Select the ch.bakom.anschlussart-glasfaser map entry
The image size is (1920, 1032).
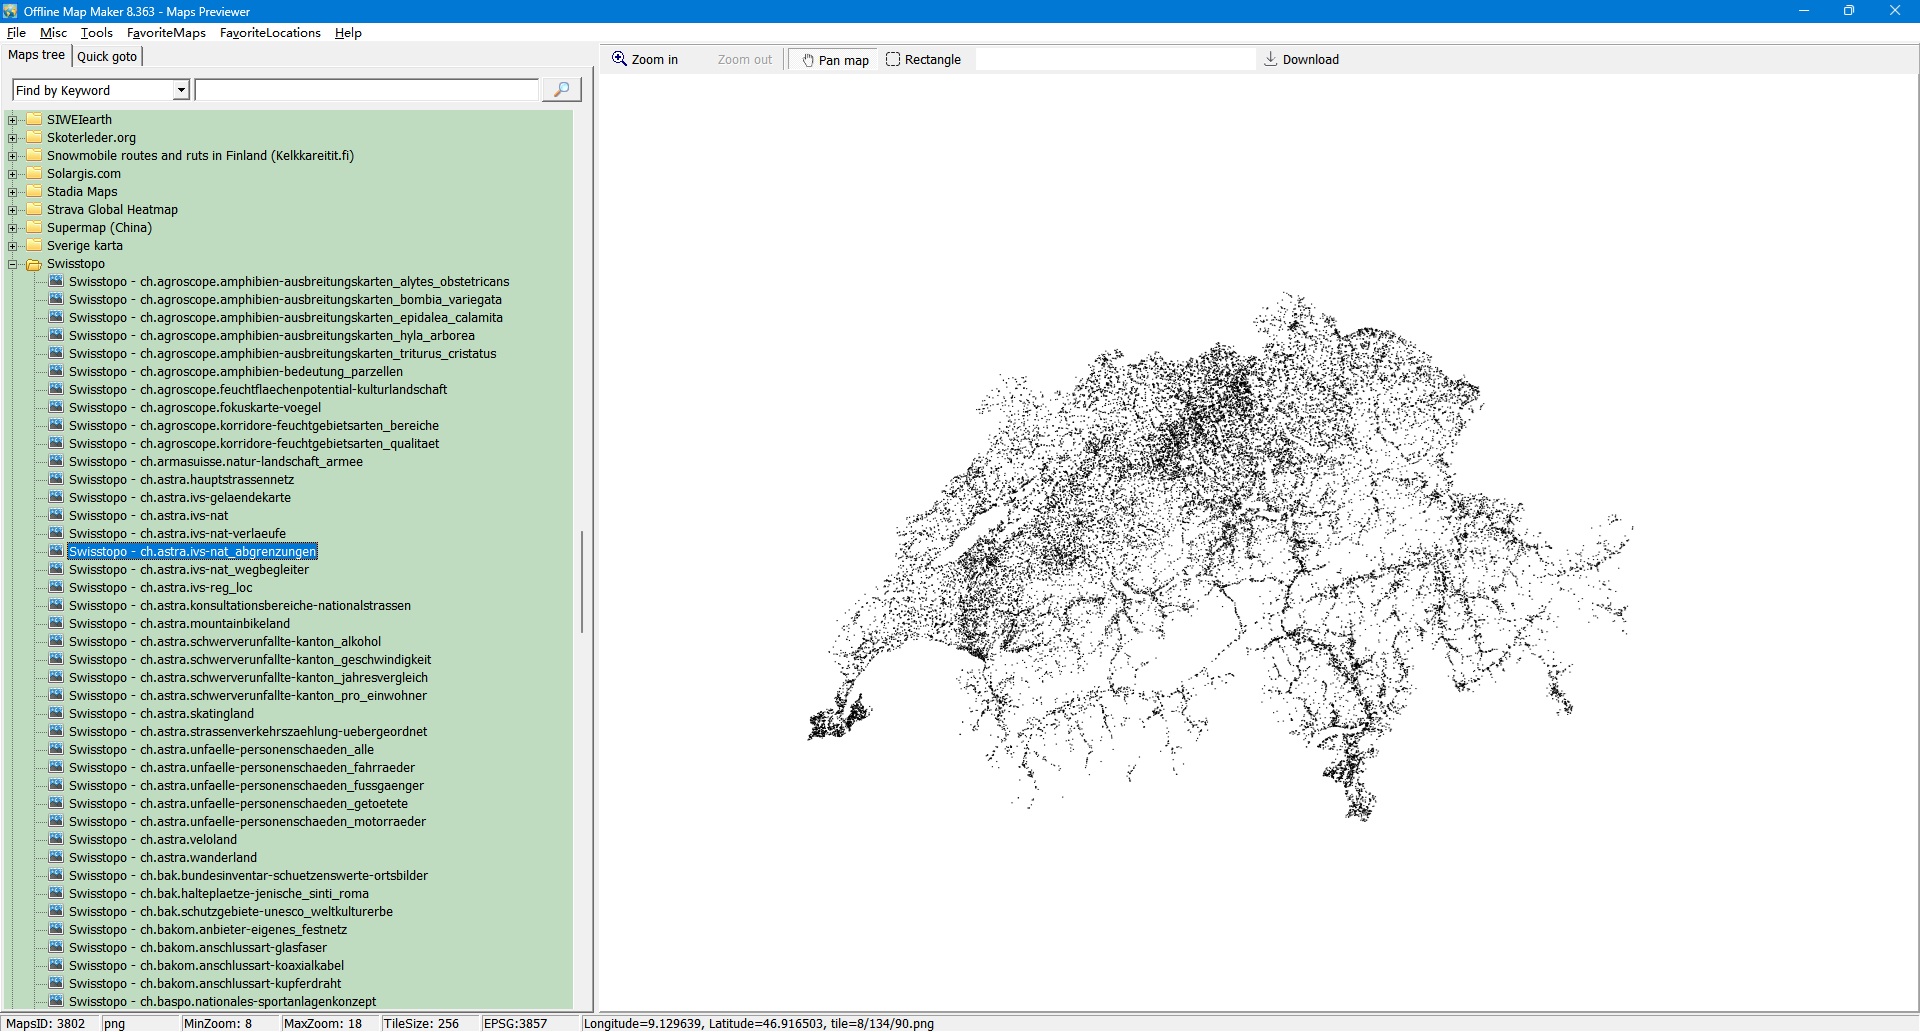[197, 948]
